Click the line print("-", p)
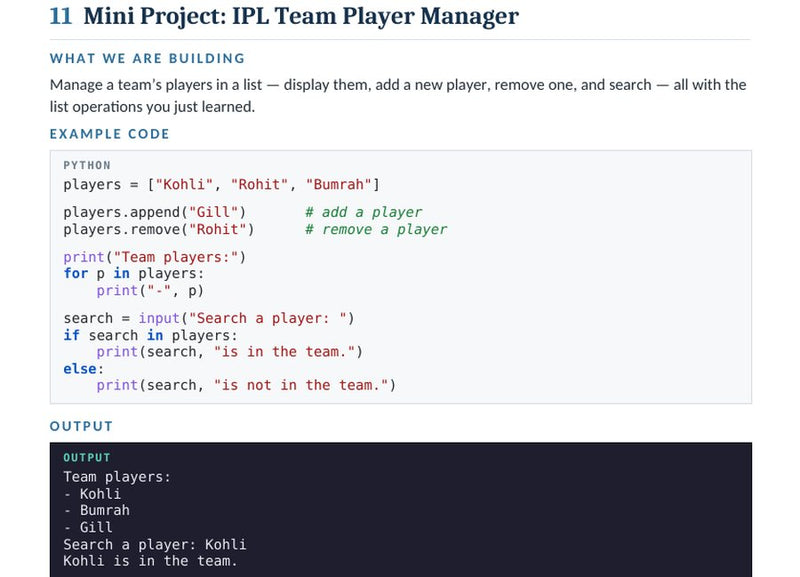 [x=150, y=290]
